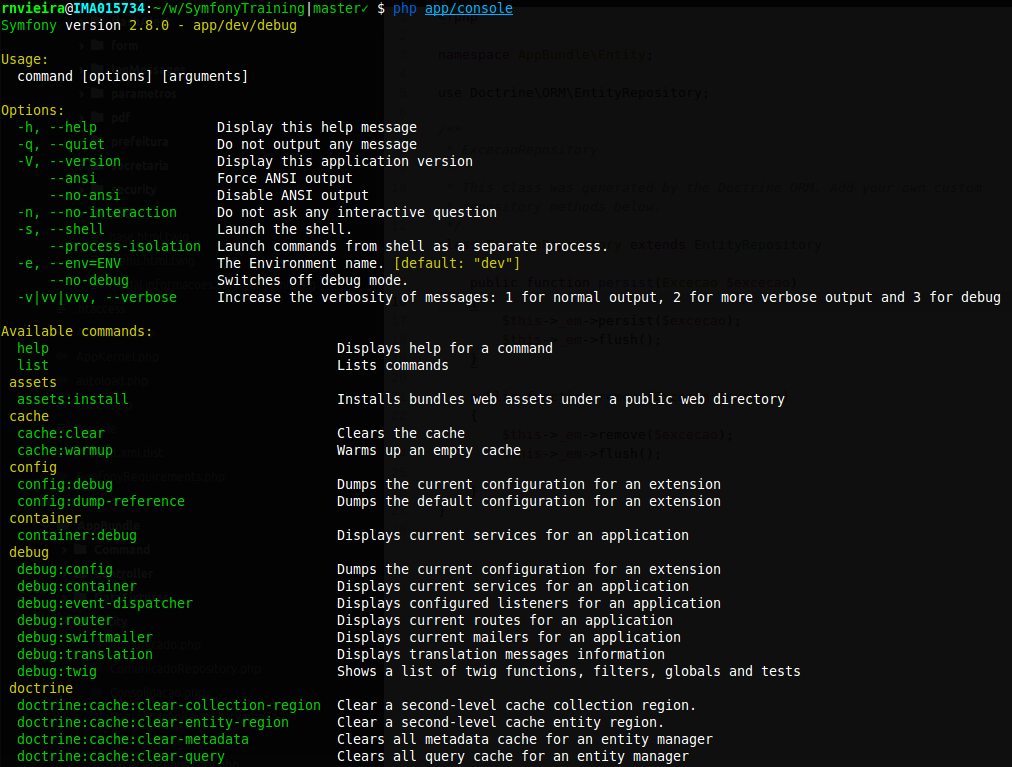
Task: Click the '-e, --env=ENV' option
Action: pos(69,263)
